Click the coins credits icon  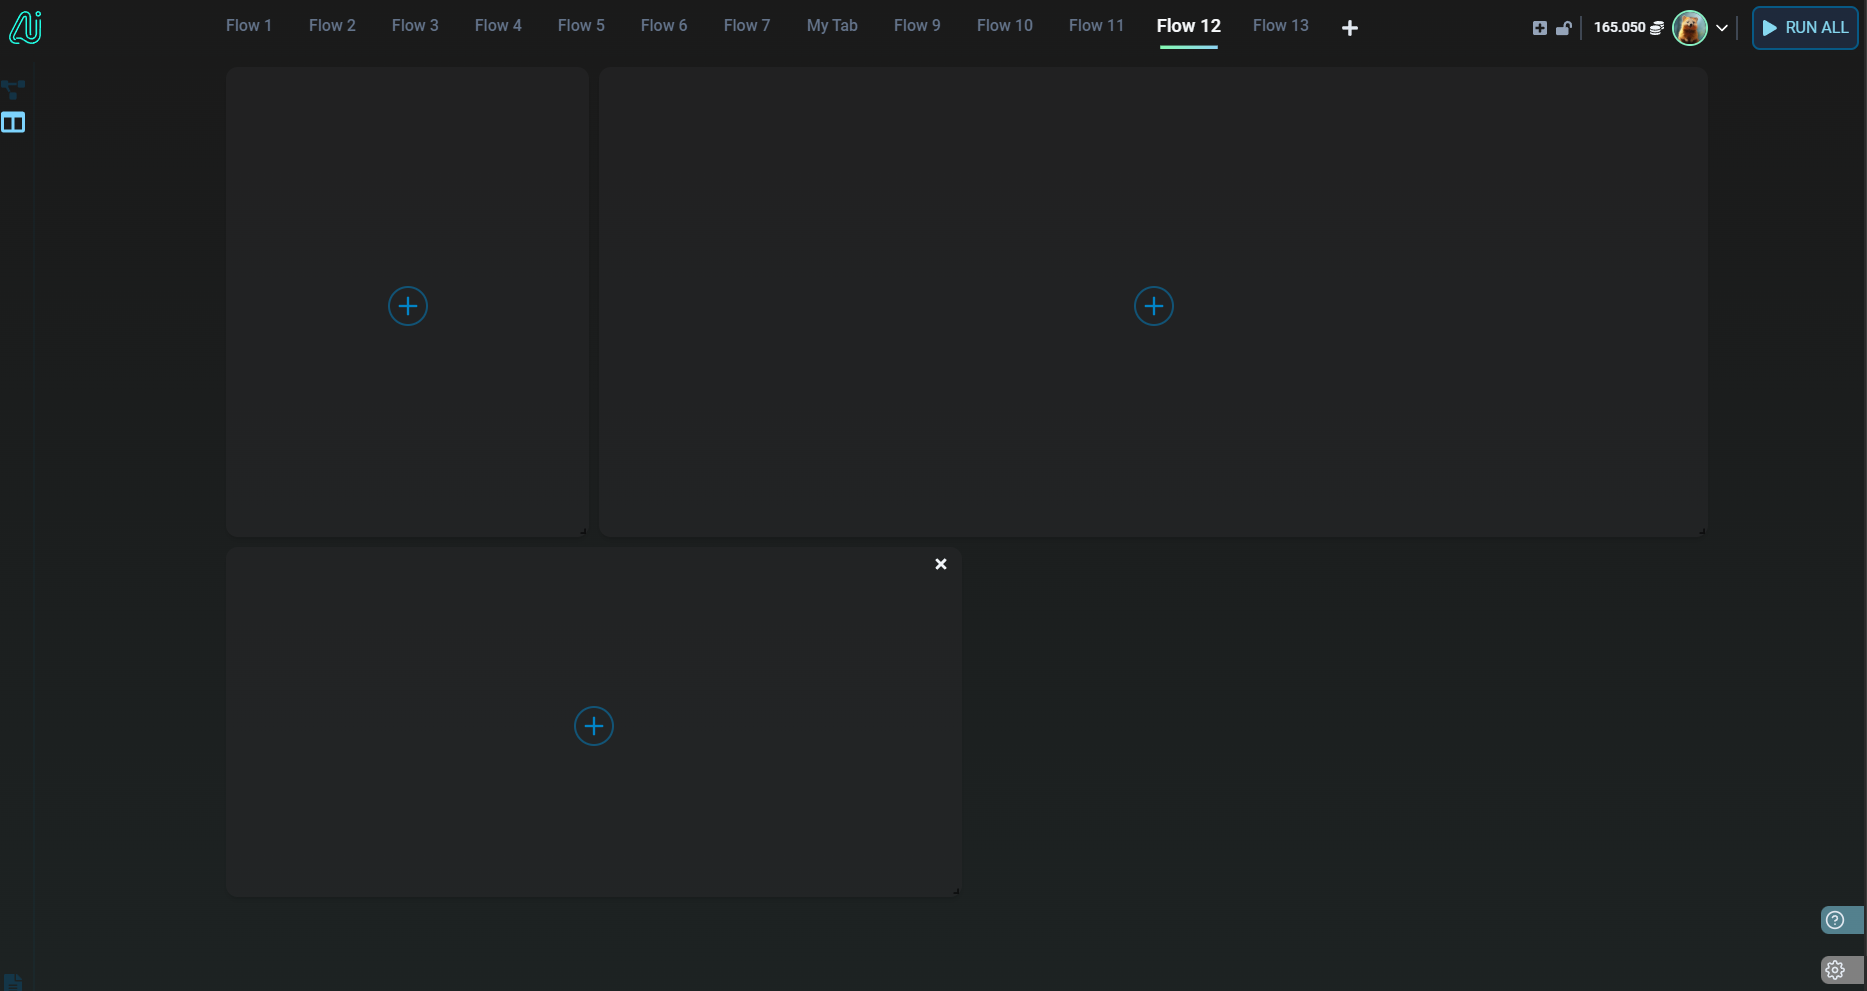pos(1657,28)
